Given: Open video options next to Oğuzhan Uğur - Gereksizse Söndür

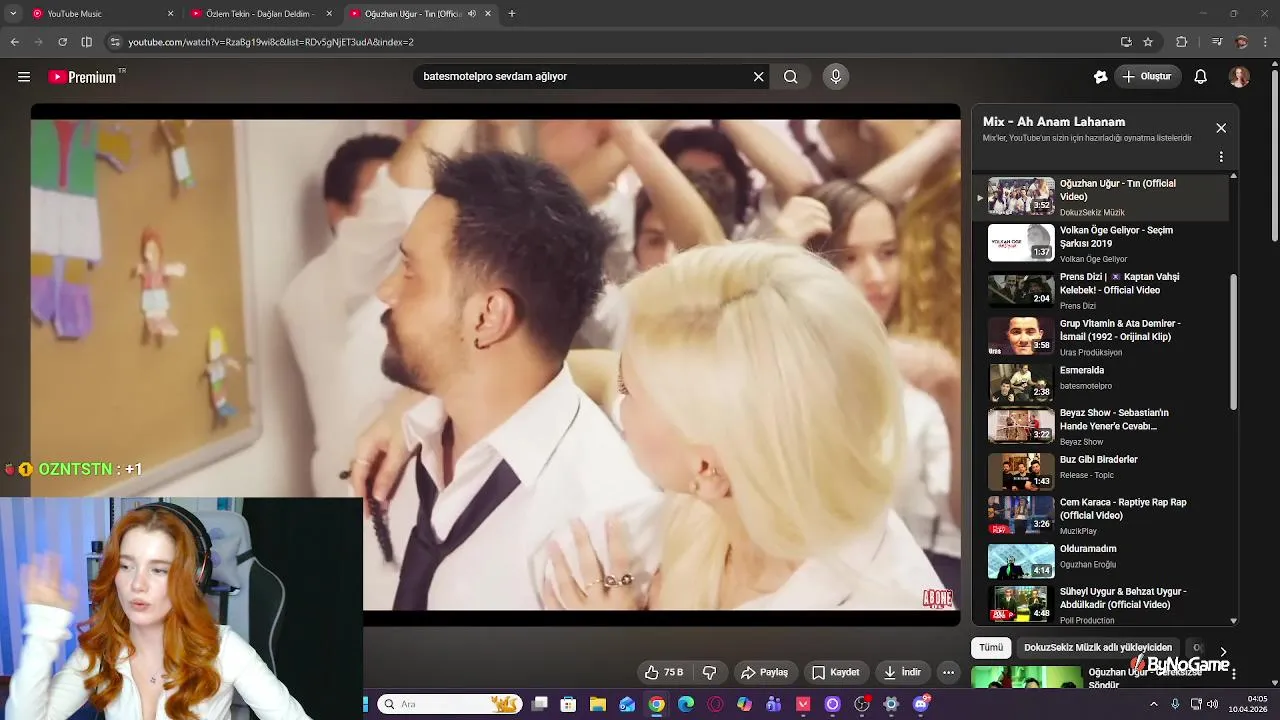Looking at the screenshot, I should tap(1234, 674).
